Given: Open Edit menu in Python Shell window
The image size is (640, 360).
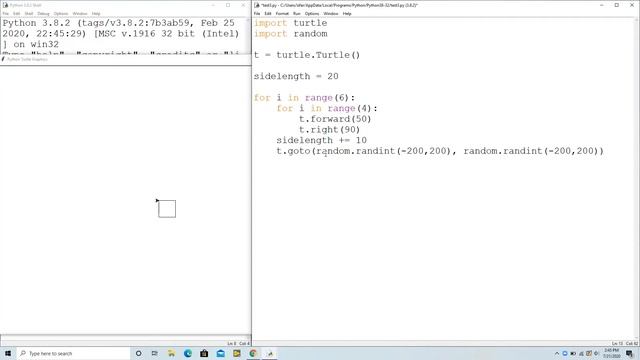Looking at the screenshot, I should pyautogui.click(x=17, y=13).
